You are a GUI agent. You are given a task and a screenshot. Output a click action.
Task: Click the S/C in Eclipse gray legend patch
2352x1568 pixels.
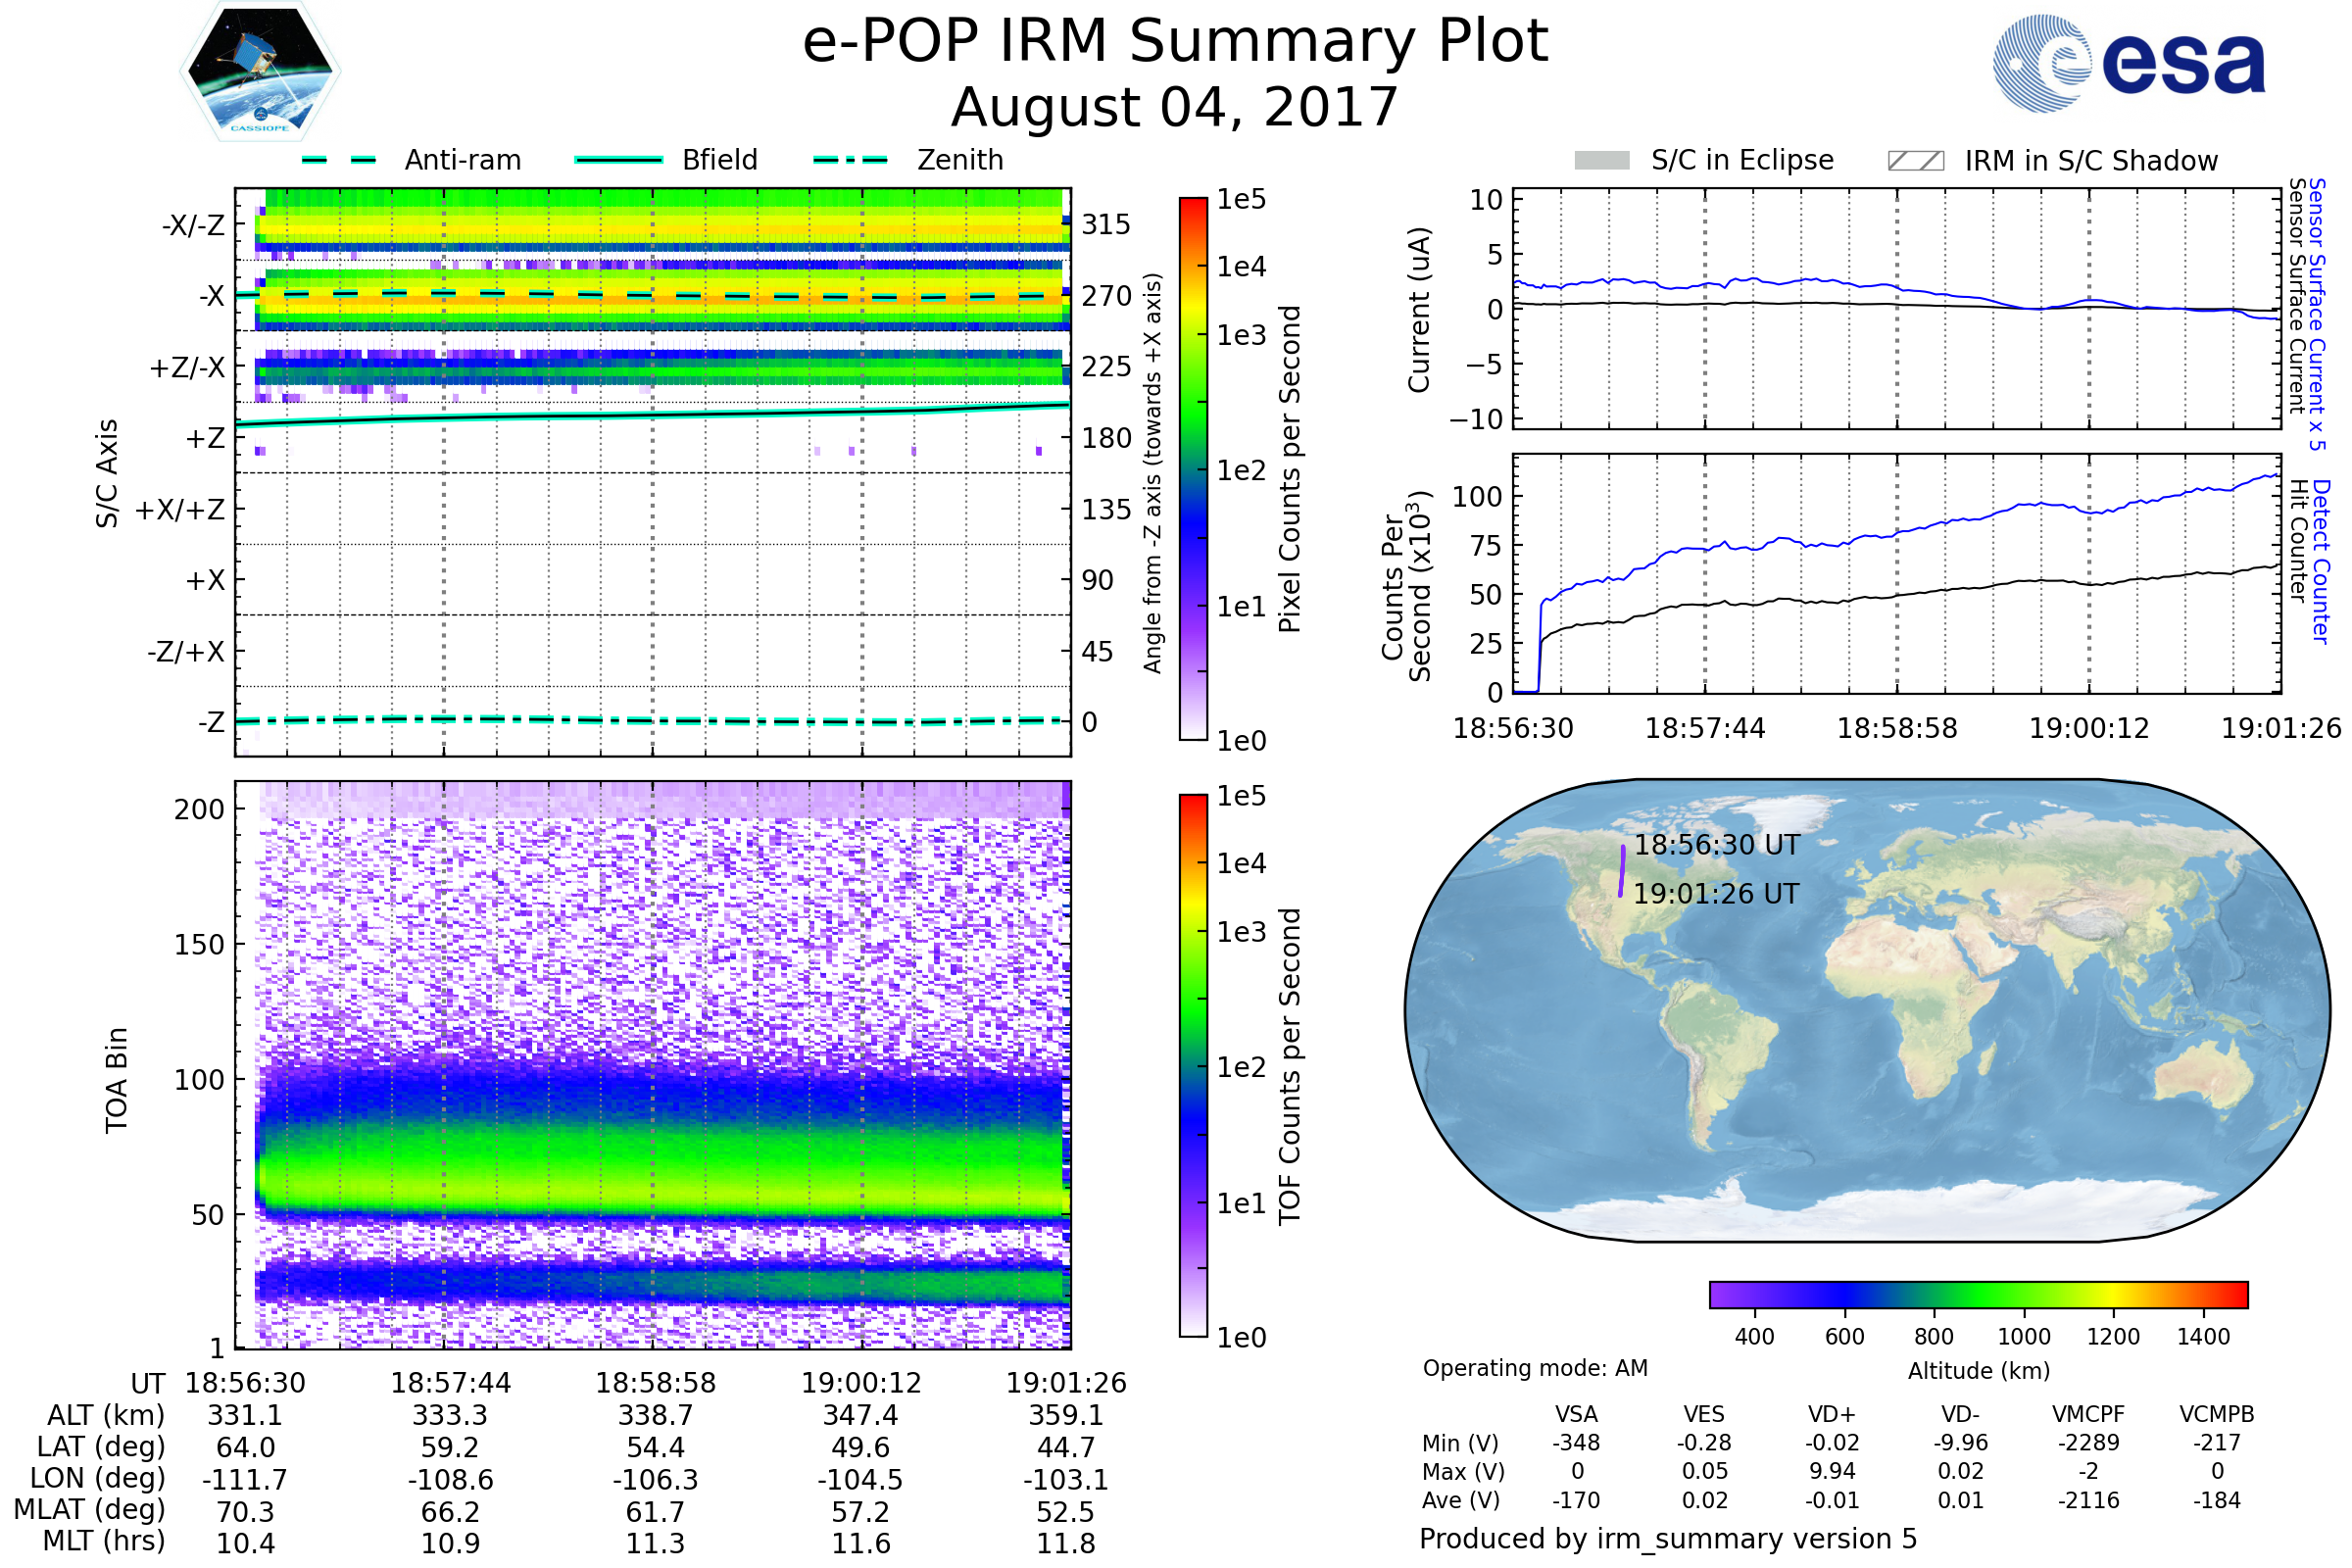click(1601, 161)
